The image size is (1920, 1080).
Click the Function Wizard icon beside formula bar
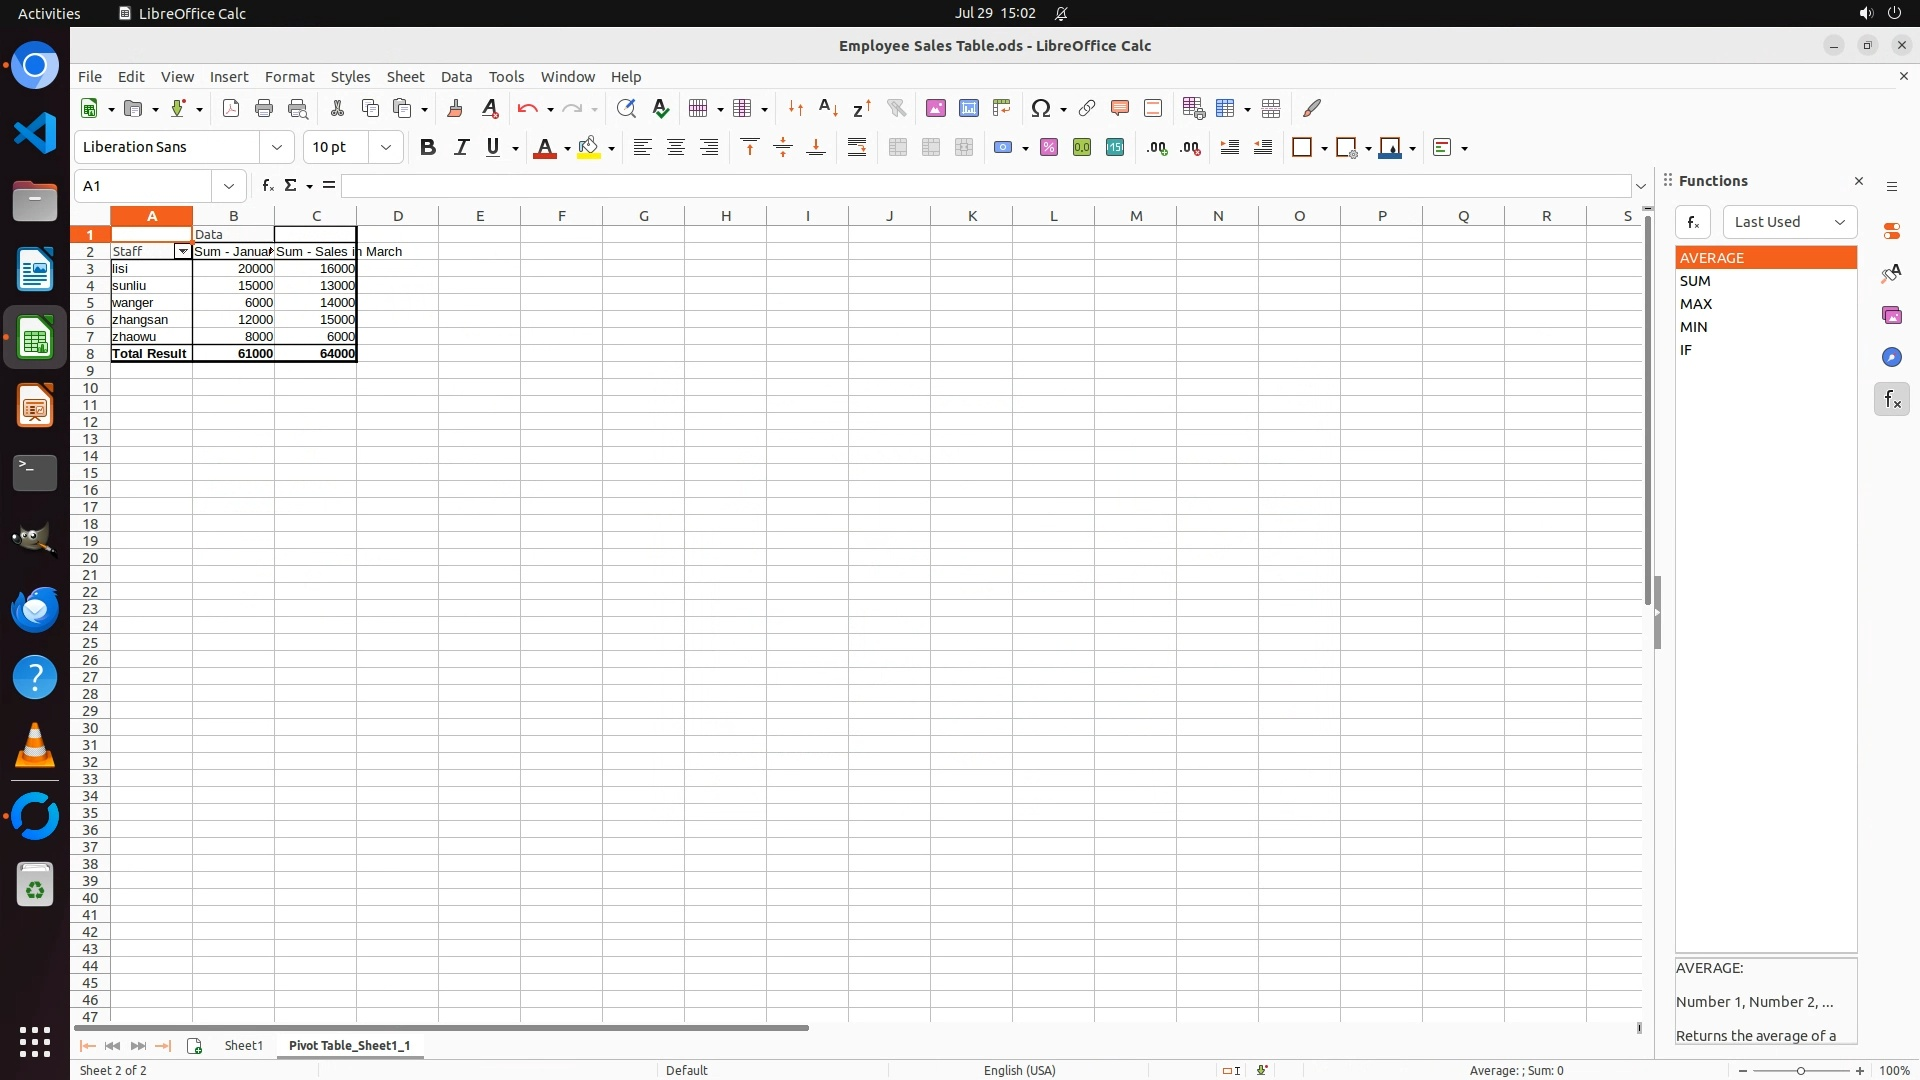tap(267, 186)
